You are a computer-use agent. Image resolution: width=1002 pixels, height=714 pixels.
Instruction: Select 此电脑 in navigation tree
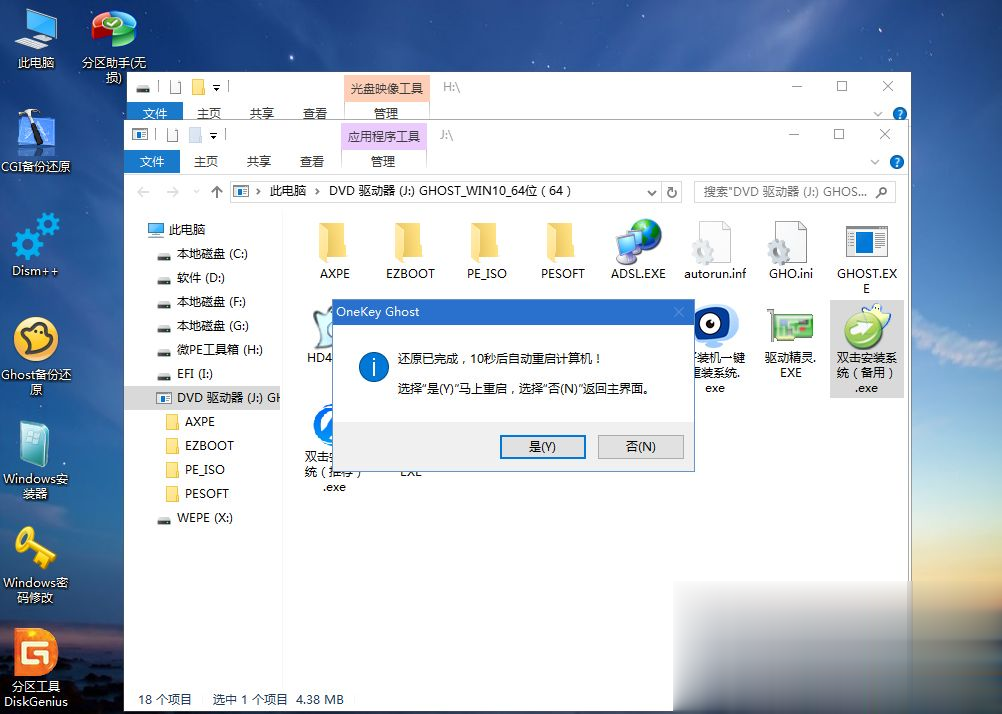[176, 229]
